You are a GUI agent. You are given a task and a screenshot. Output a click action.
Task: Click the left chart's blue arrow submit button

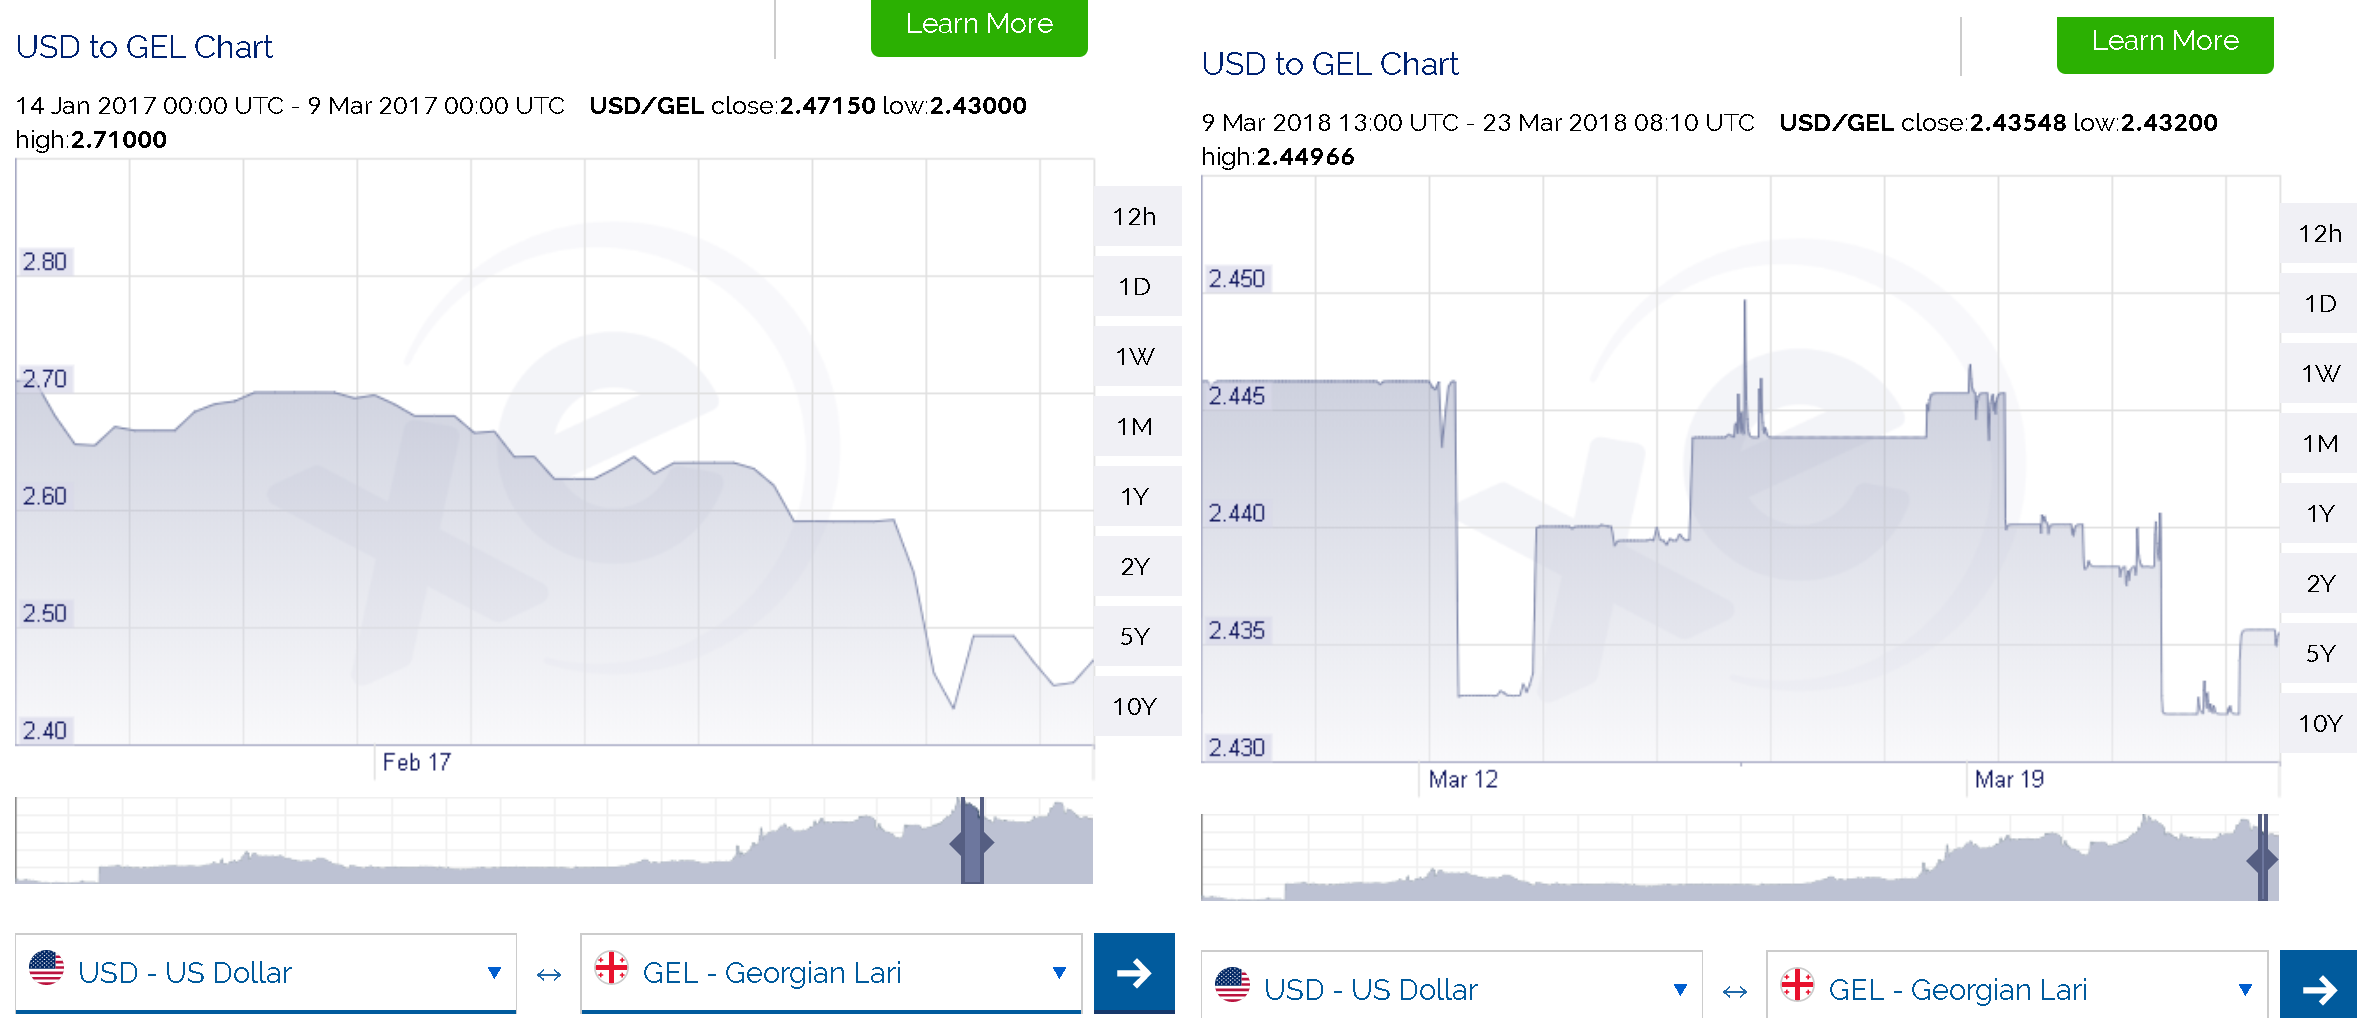tap(1134, 972)
